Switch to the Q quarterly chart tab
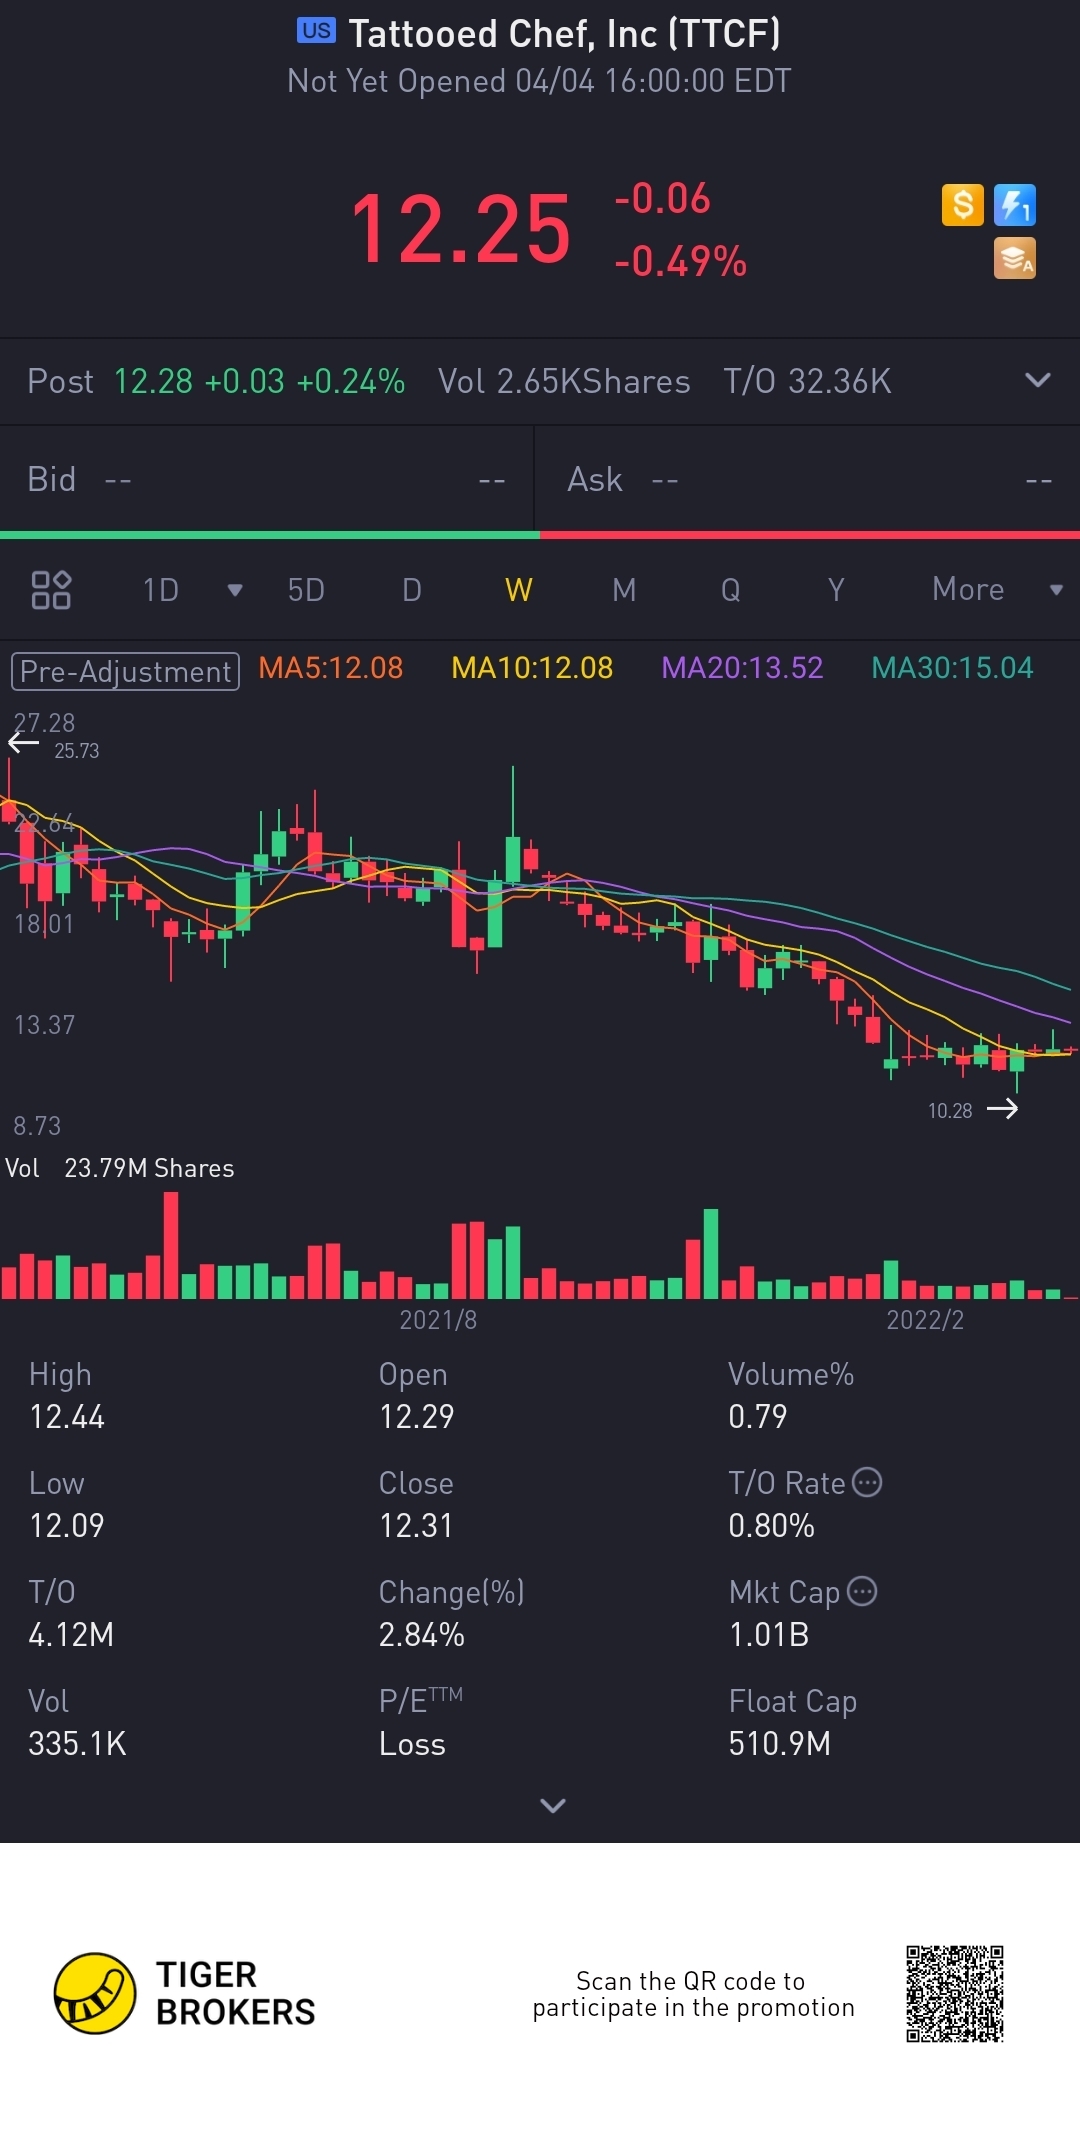1080x2145 pixels. tap(731, 590)
